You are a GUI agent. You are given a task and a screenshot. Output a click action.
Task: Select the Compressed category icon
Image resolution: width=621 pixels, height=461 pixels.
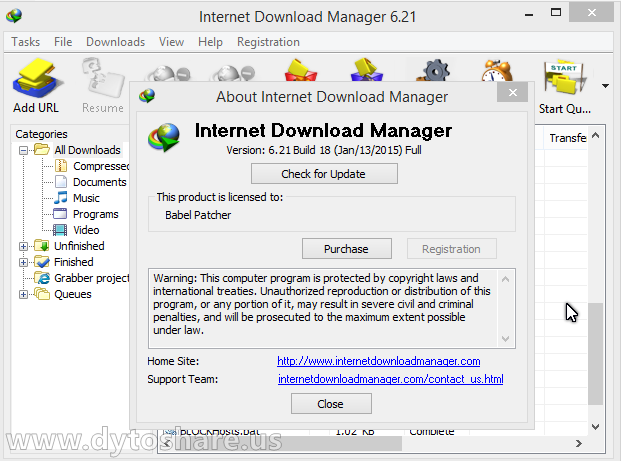61,166
